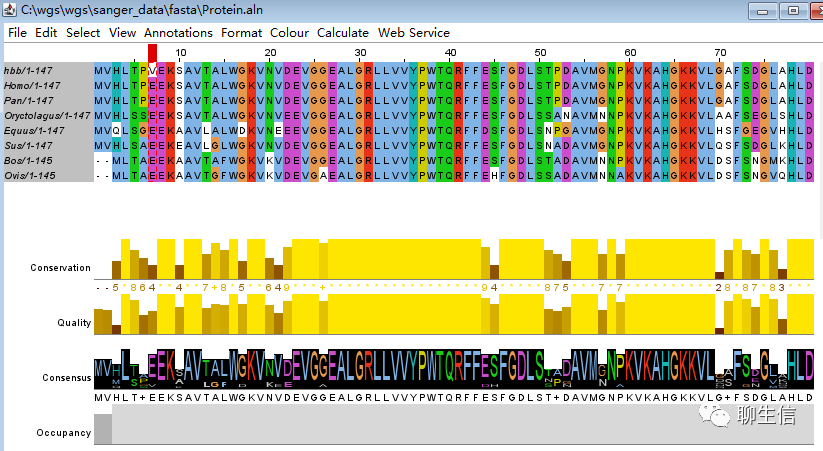Click the red column marker on the ruler
Viewport: 823px width, 451px height.
pos(152,52)
